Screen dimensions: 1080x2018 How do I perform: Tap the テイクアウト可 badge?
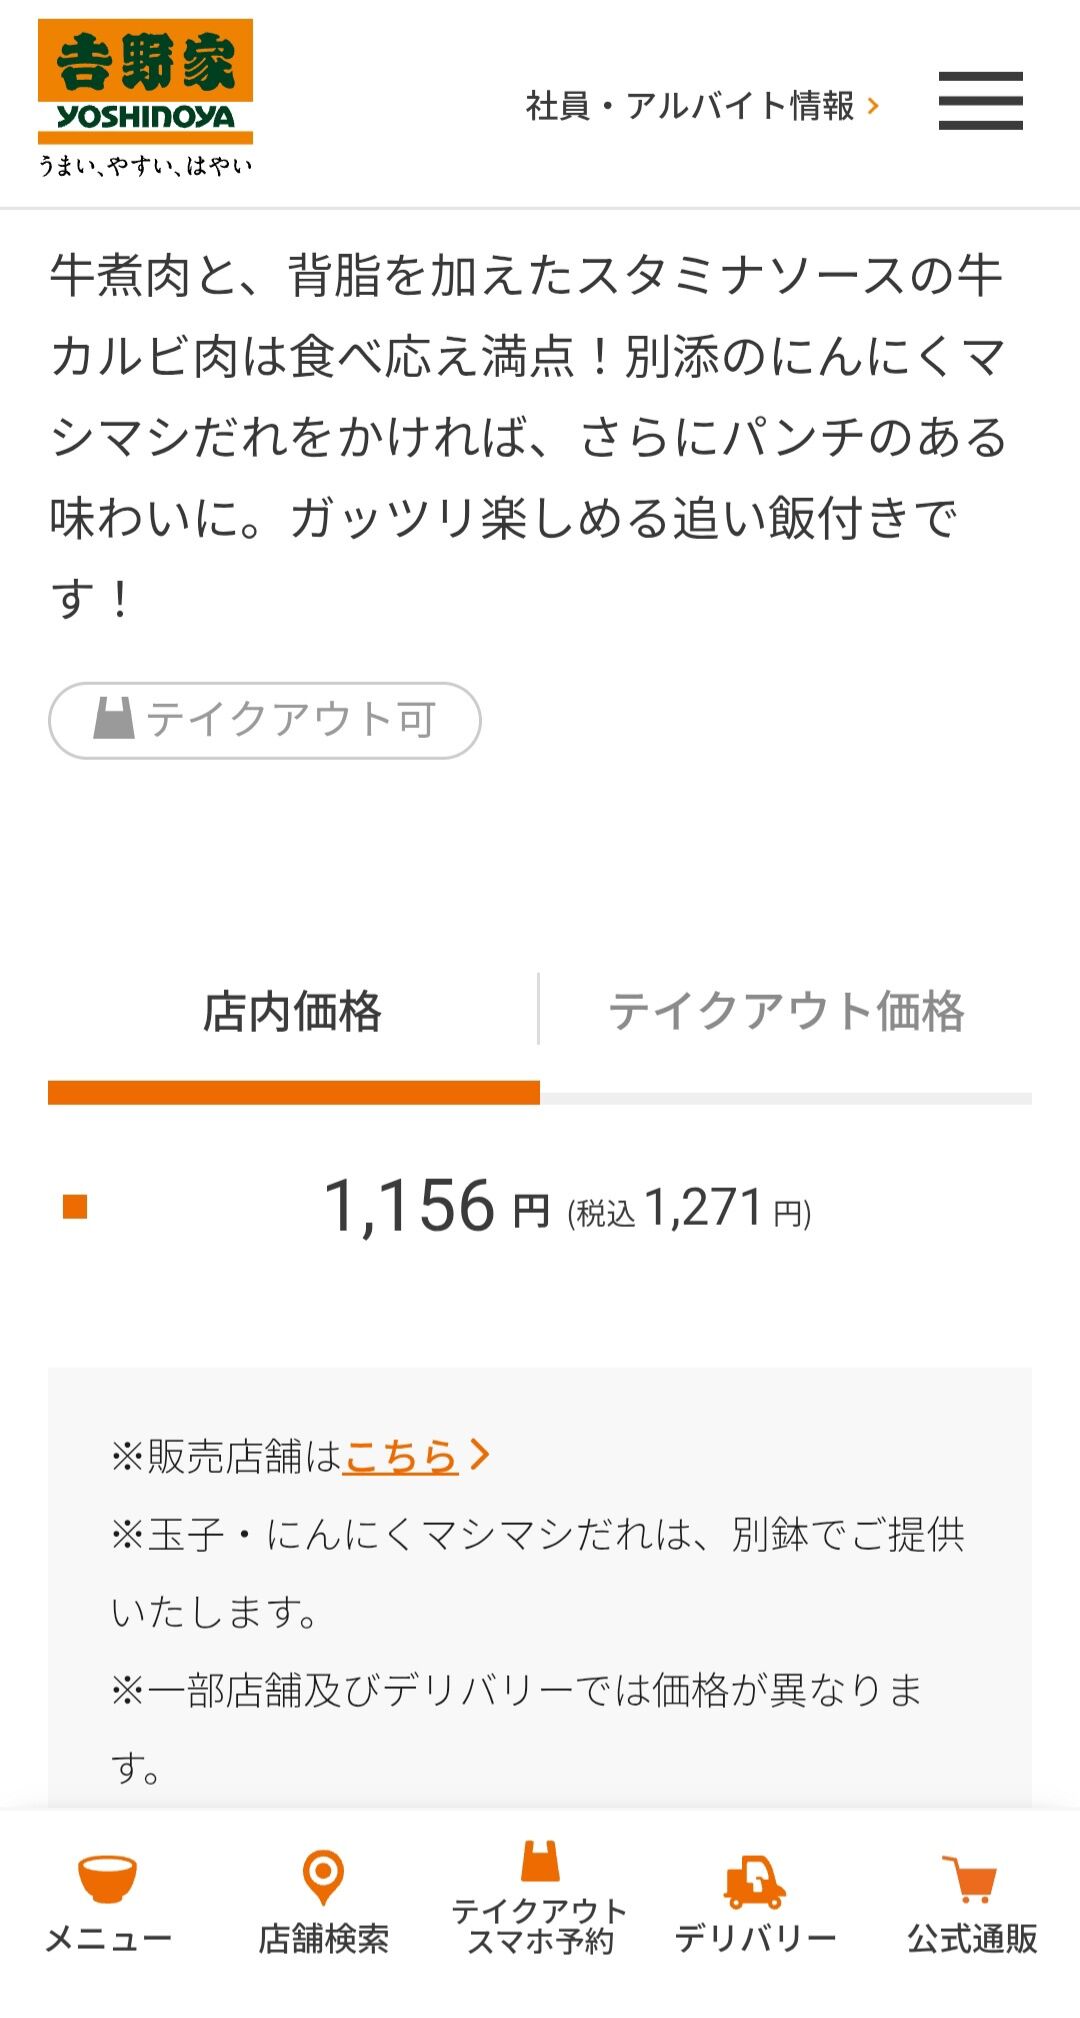[265, 720]
